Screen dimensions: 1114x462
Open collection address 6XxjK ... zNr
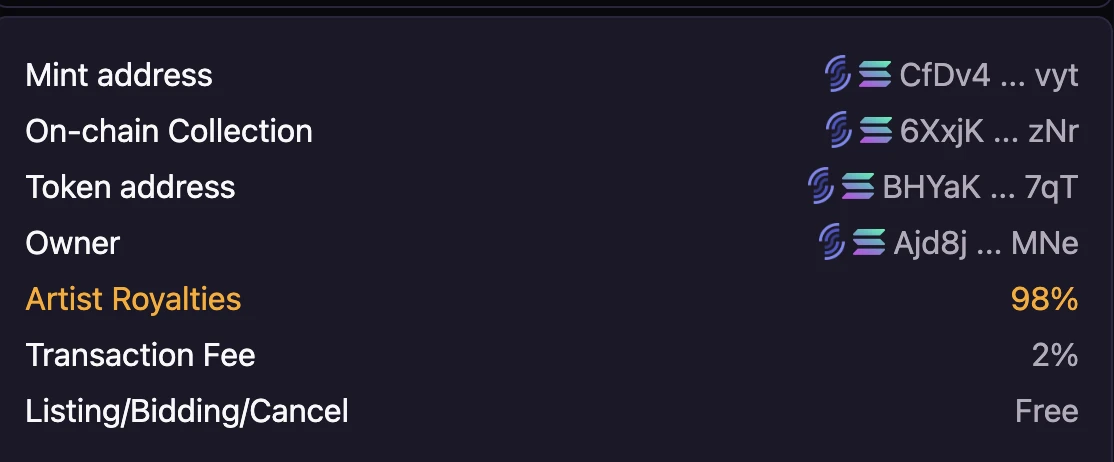[x=989, y=130]
